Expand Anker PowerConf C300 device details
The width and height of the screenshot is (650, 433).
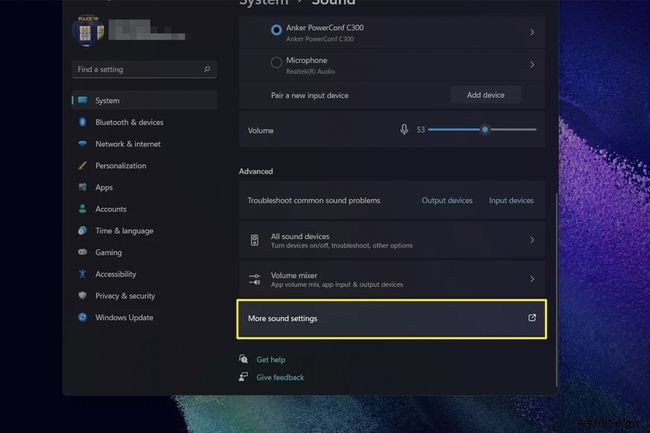coord(531,32)
